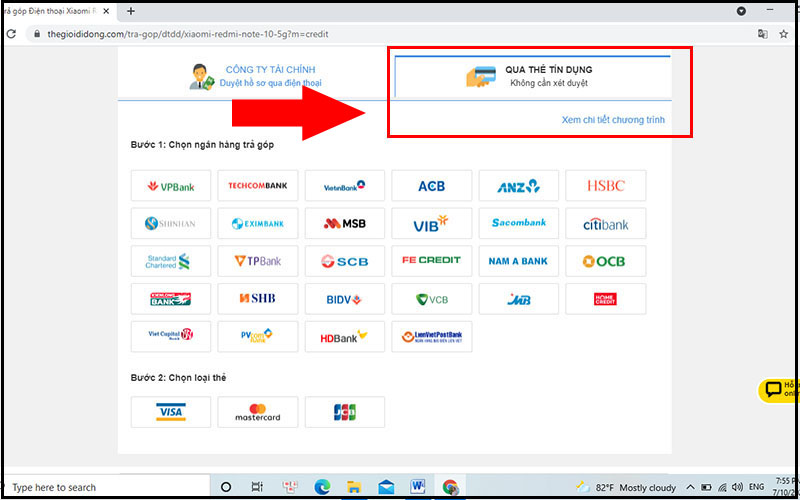Bookmark this page with the star icon
The height and width of the screenshot is (500, 800).
click(784, 34)
